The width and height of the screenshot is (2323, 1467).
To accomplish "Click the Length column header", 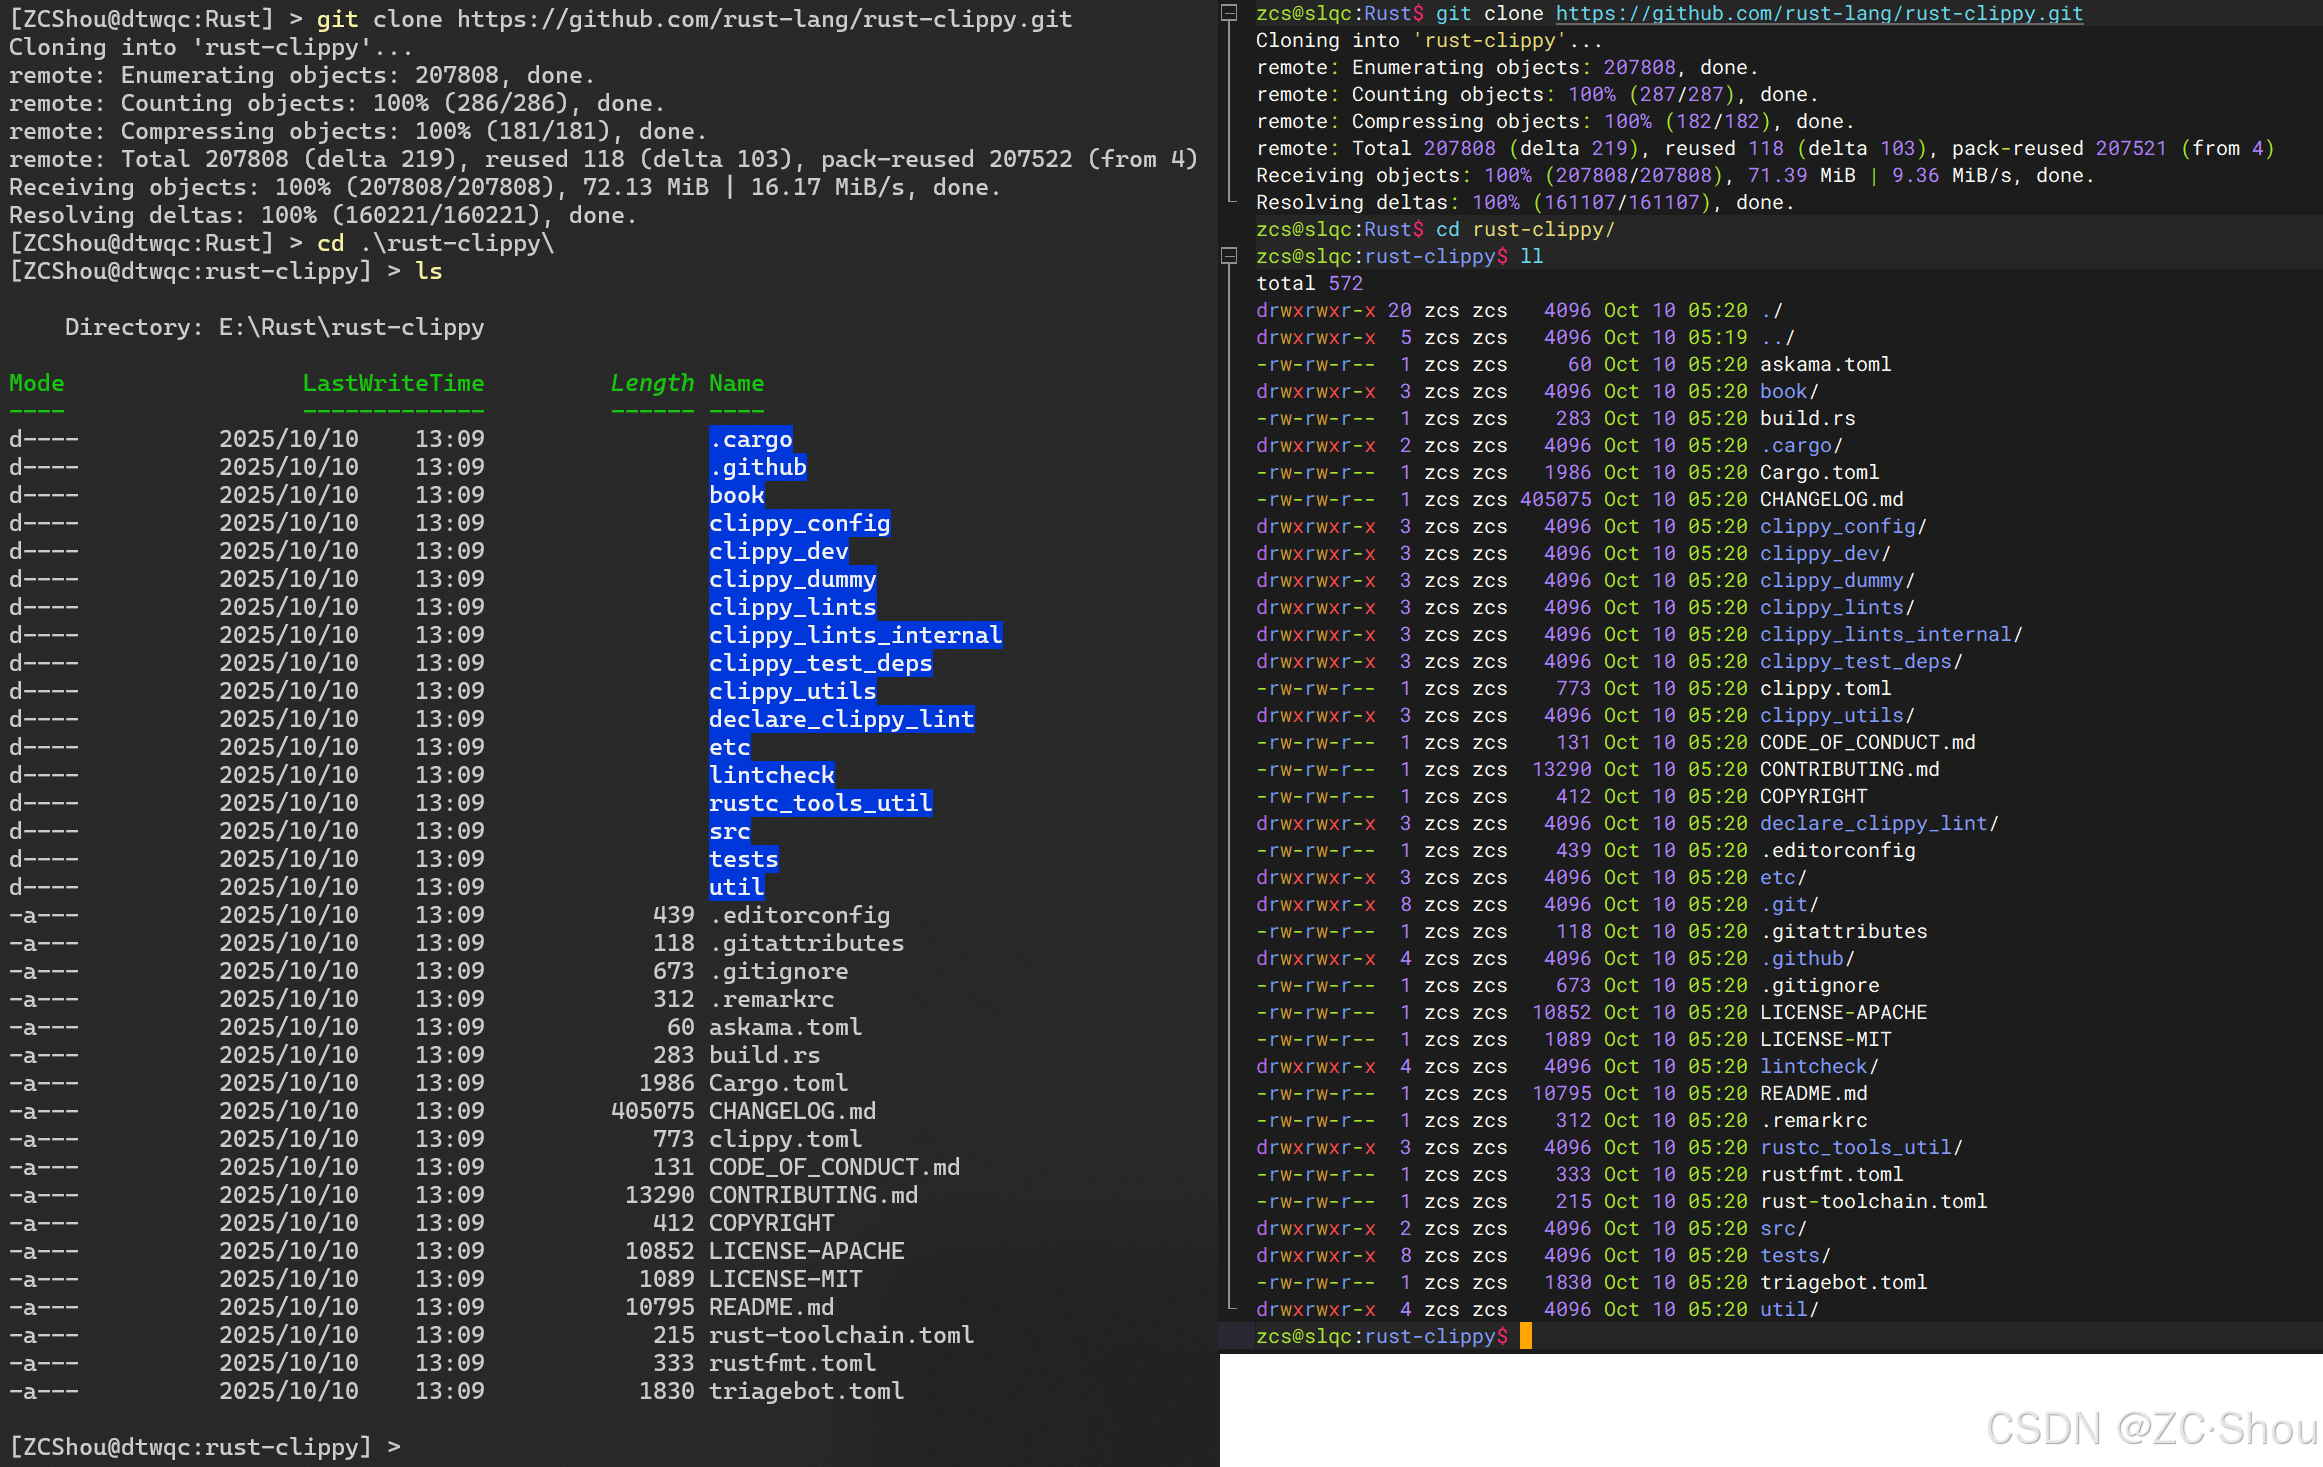I will [x=651, y=383].
